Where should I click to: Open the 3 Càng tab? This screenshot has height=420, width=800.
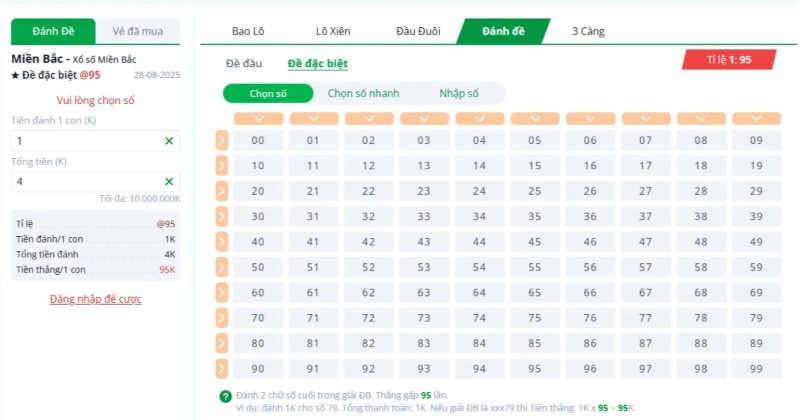(588, 31)
